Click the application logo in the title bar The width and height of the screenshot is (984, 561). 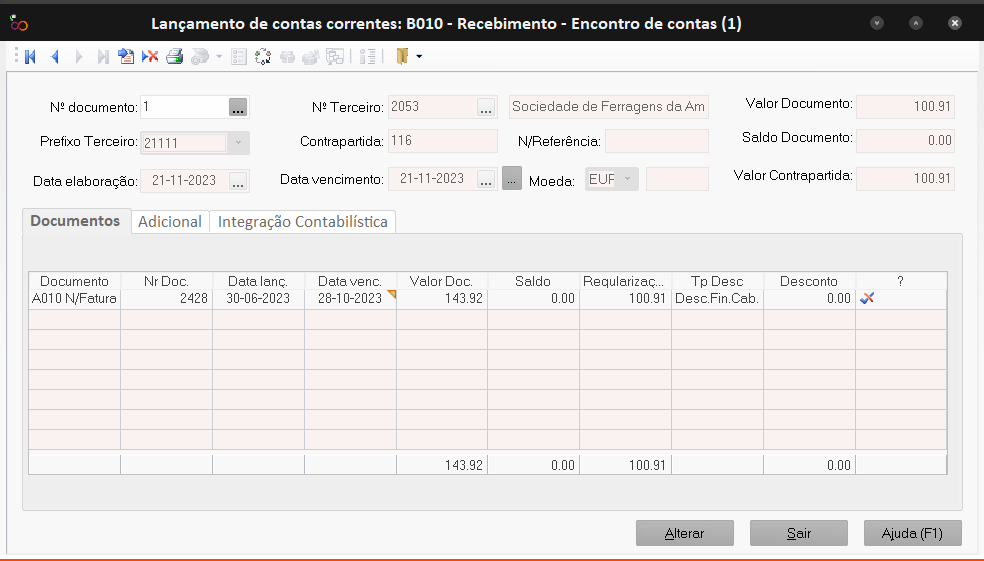pyautogui.click(x=19, y=23)
